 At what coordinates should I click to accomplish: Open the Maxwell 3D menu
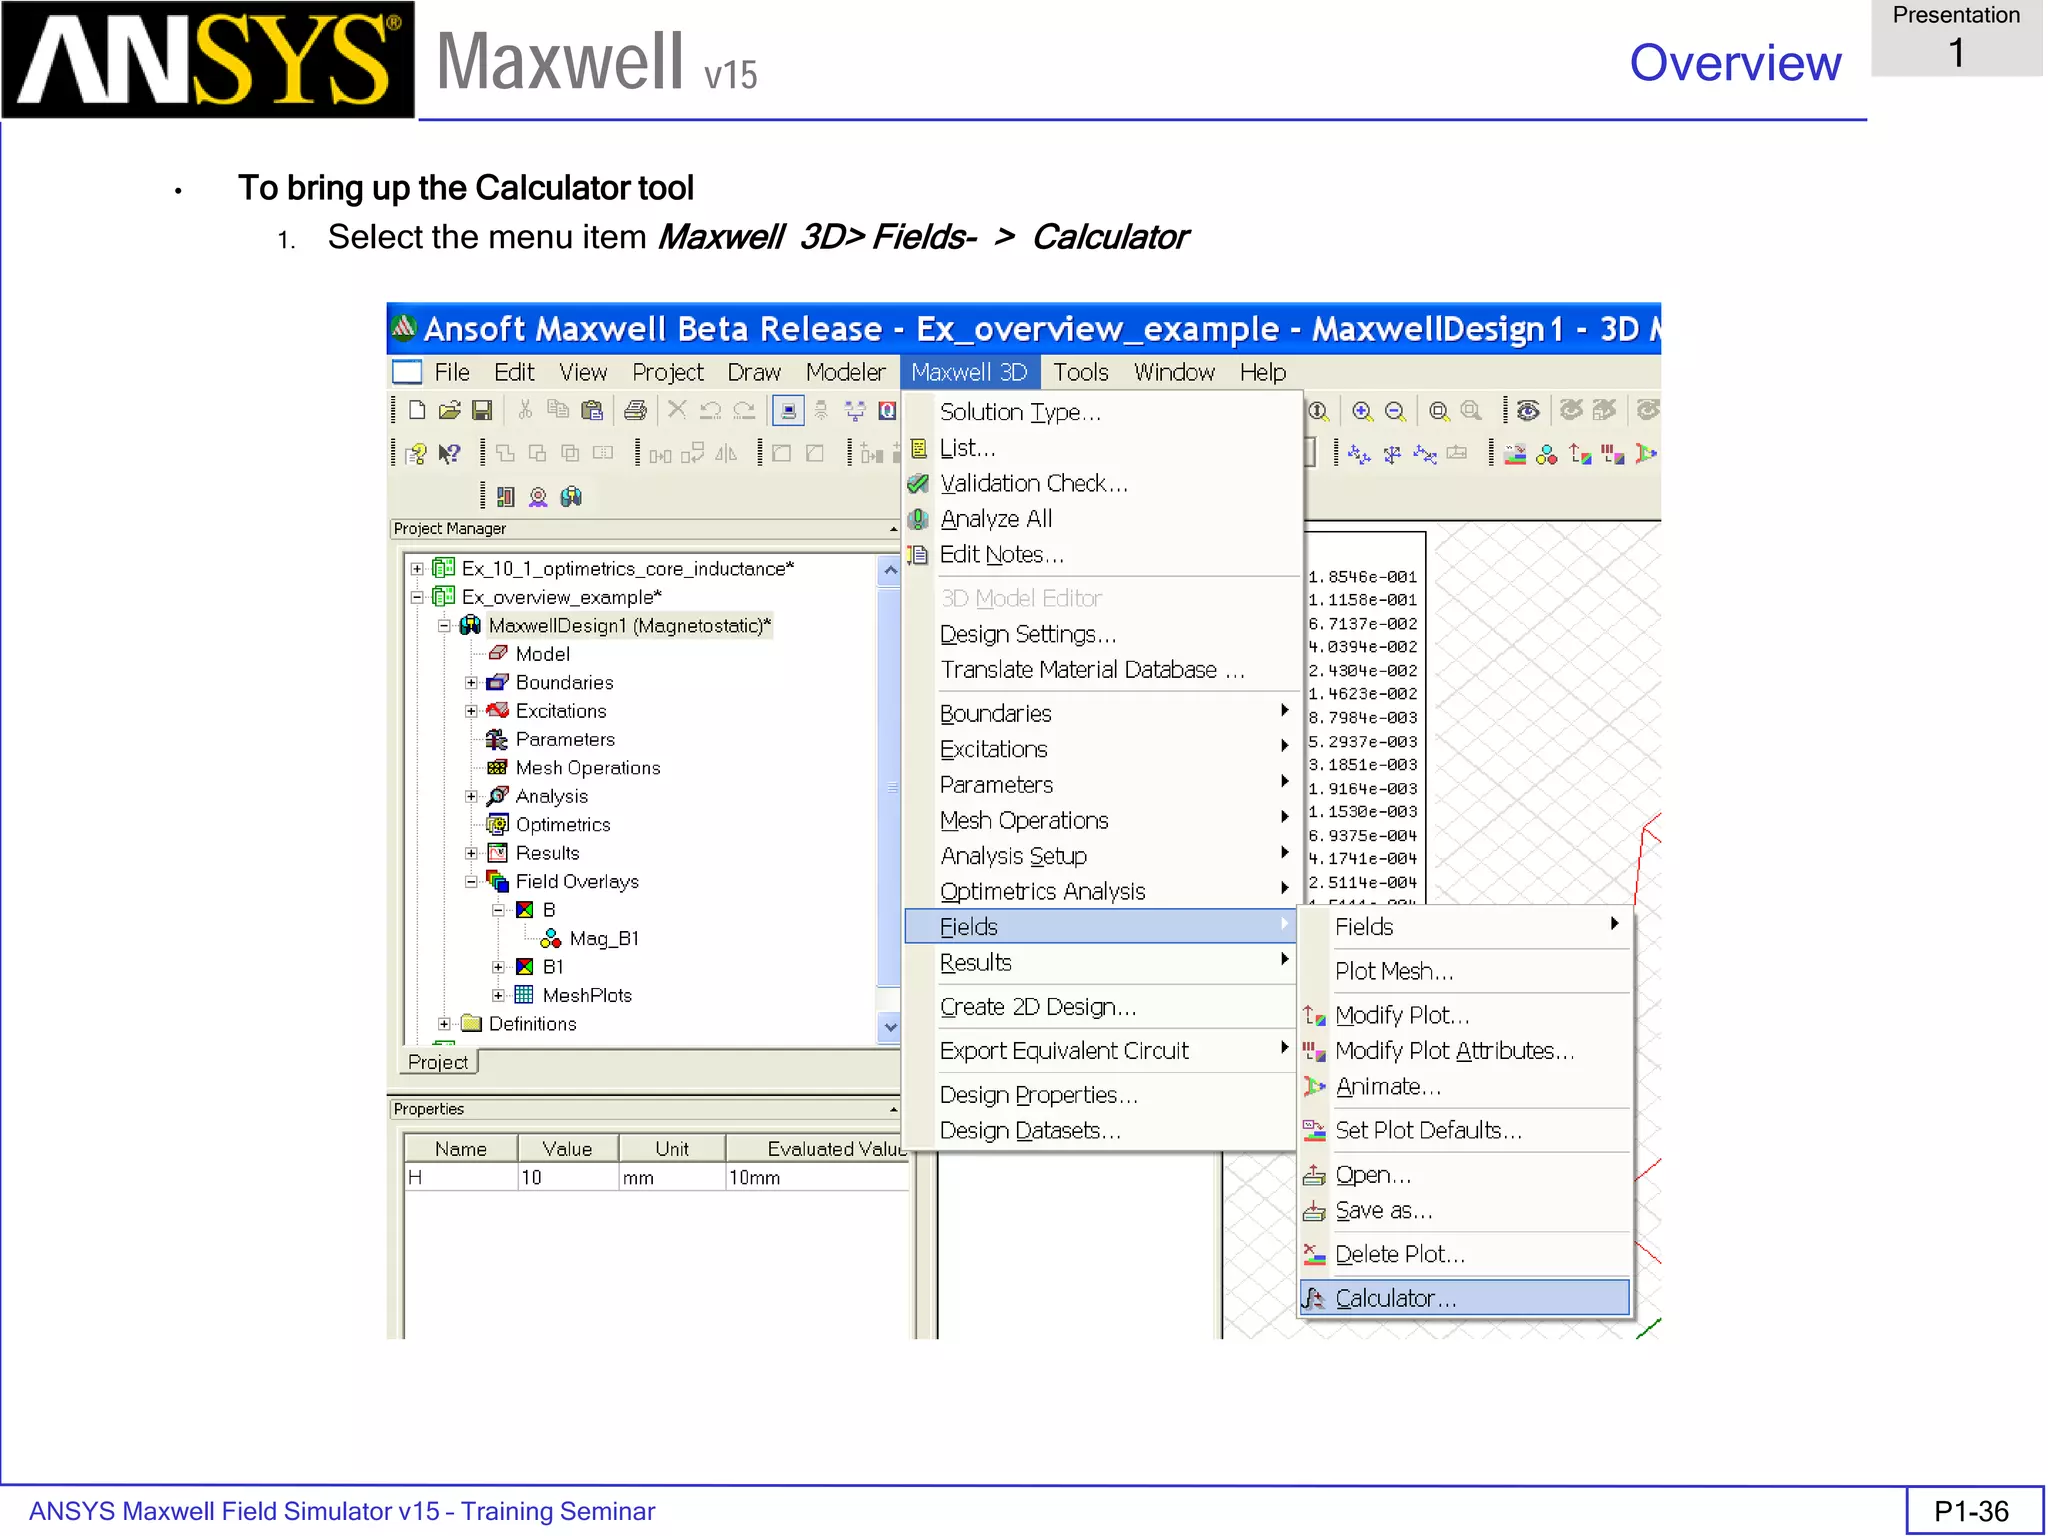(x=969, y=372)
